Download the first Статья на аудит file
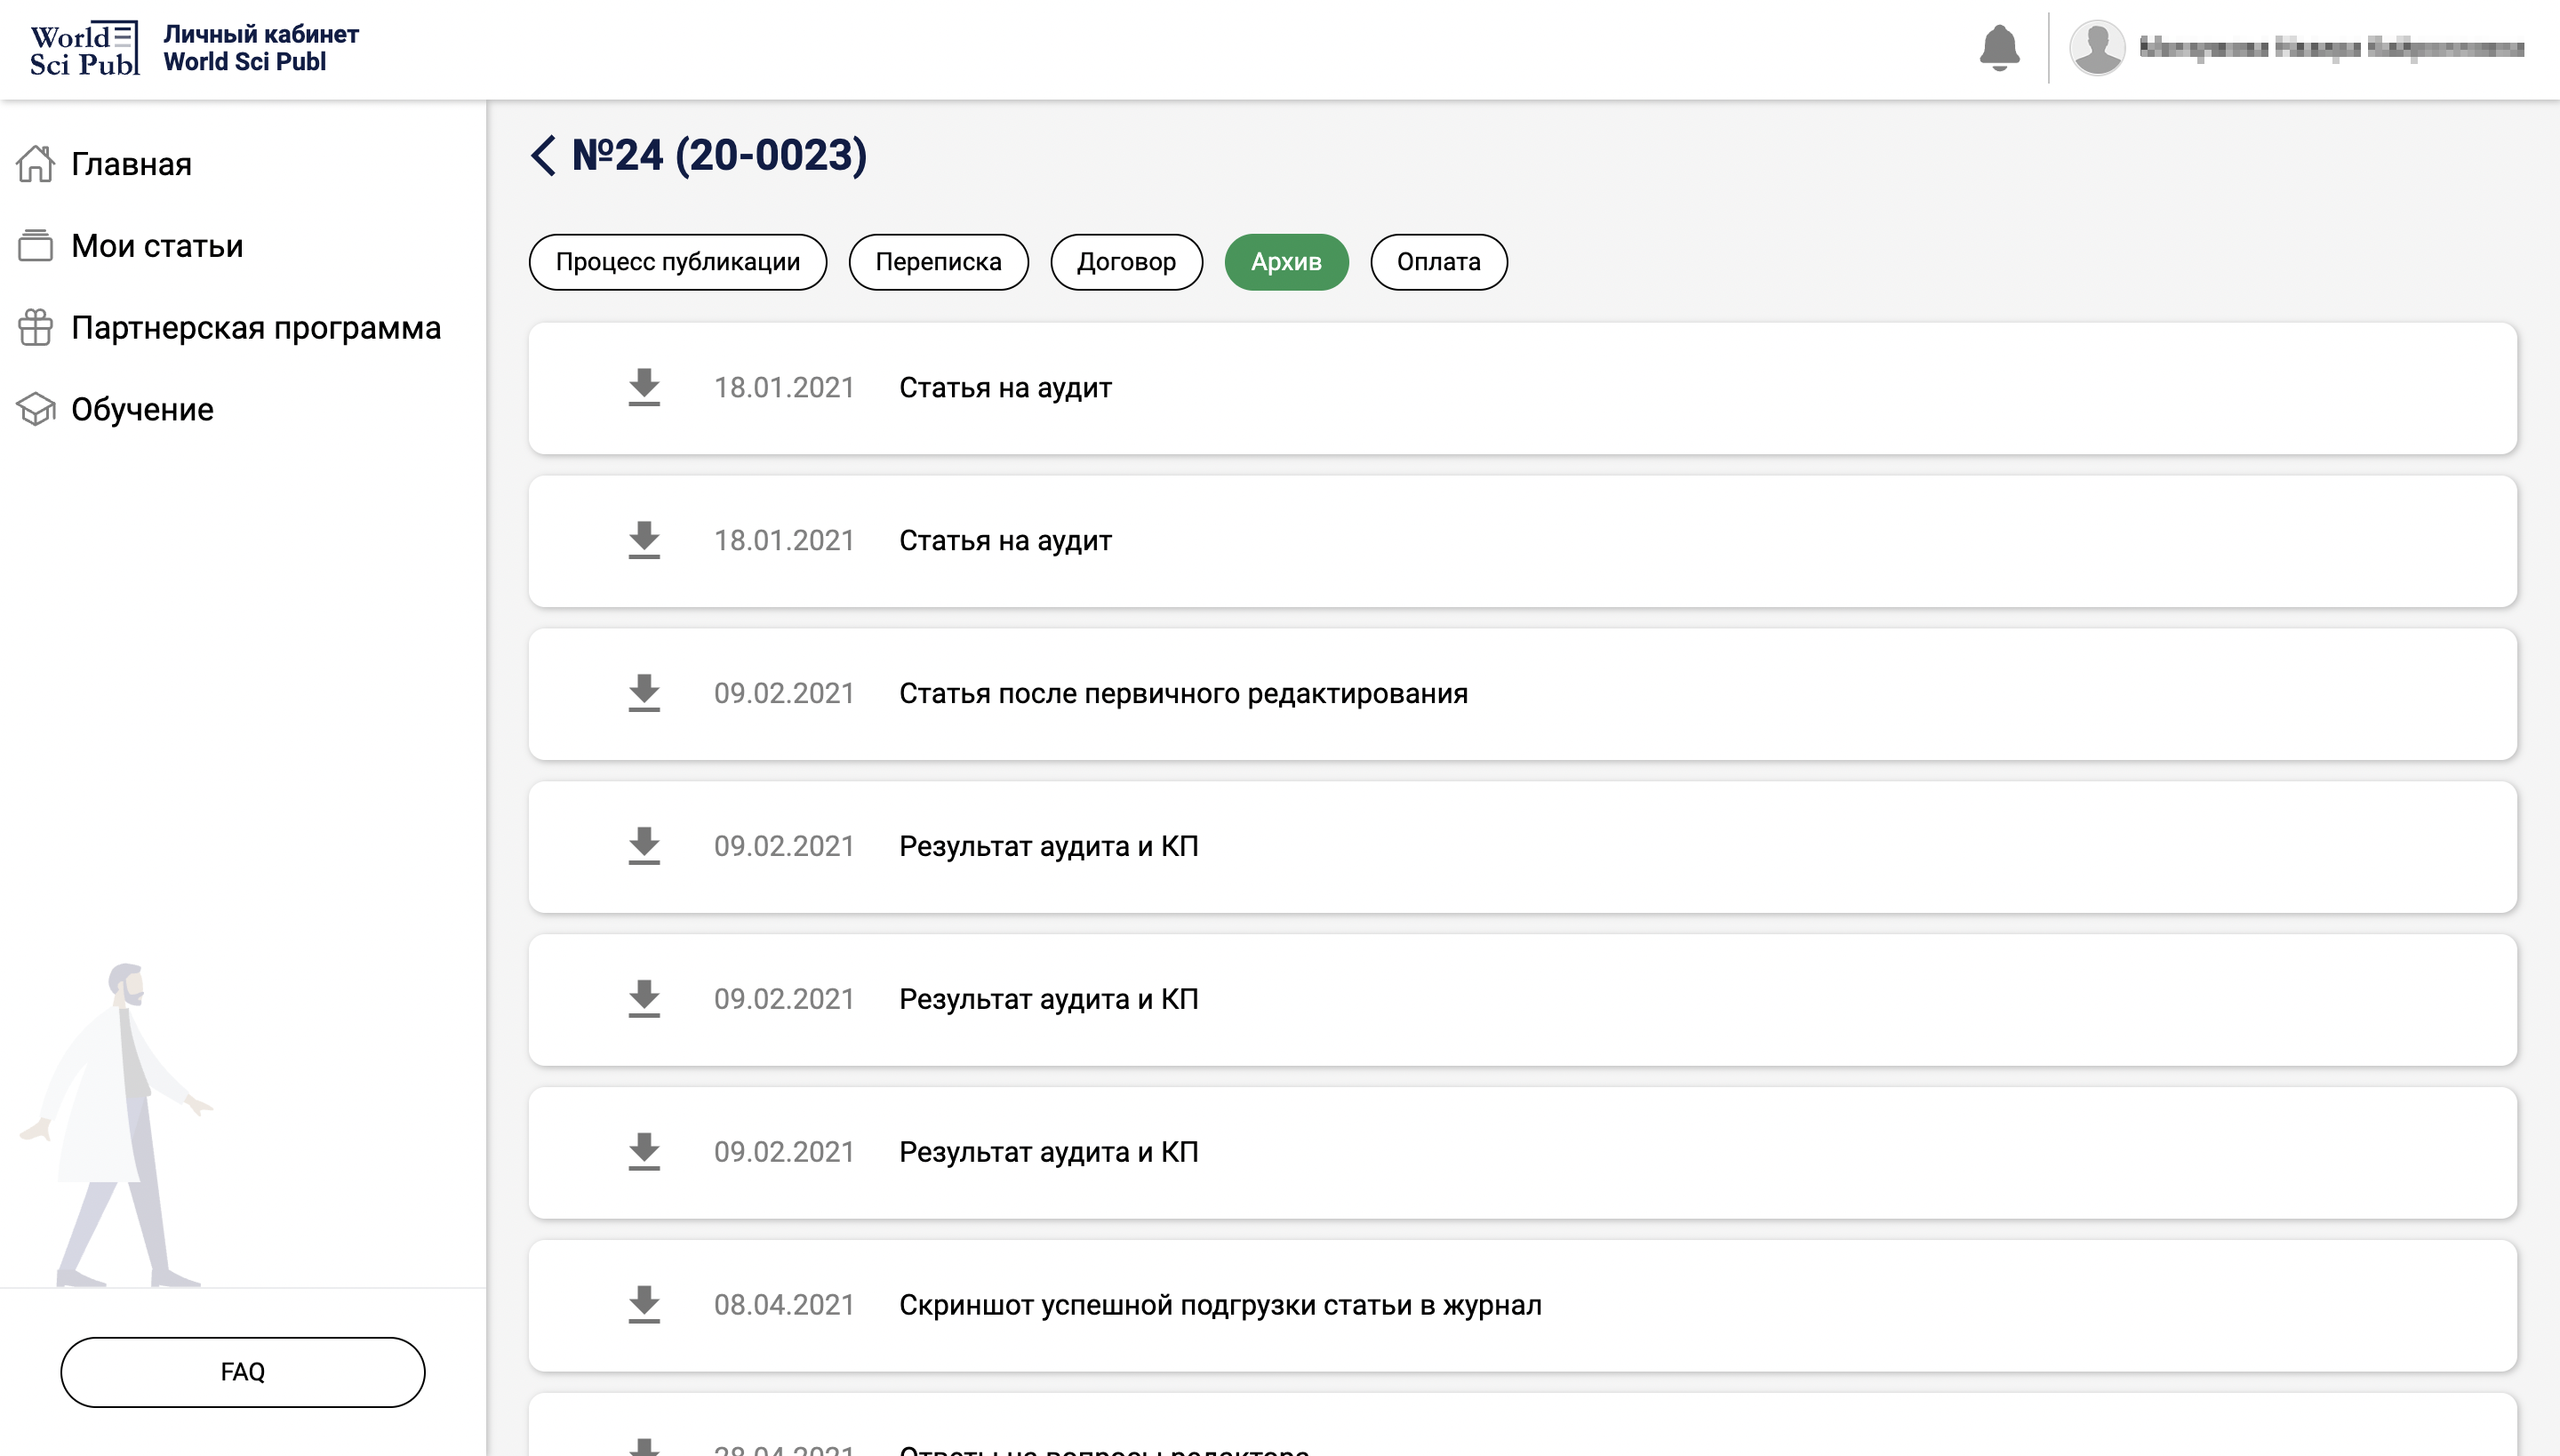2560x1456 pixels. 644,388
